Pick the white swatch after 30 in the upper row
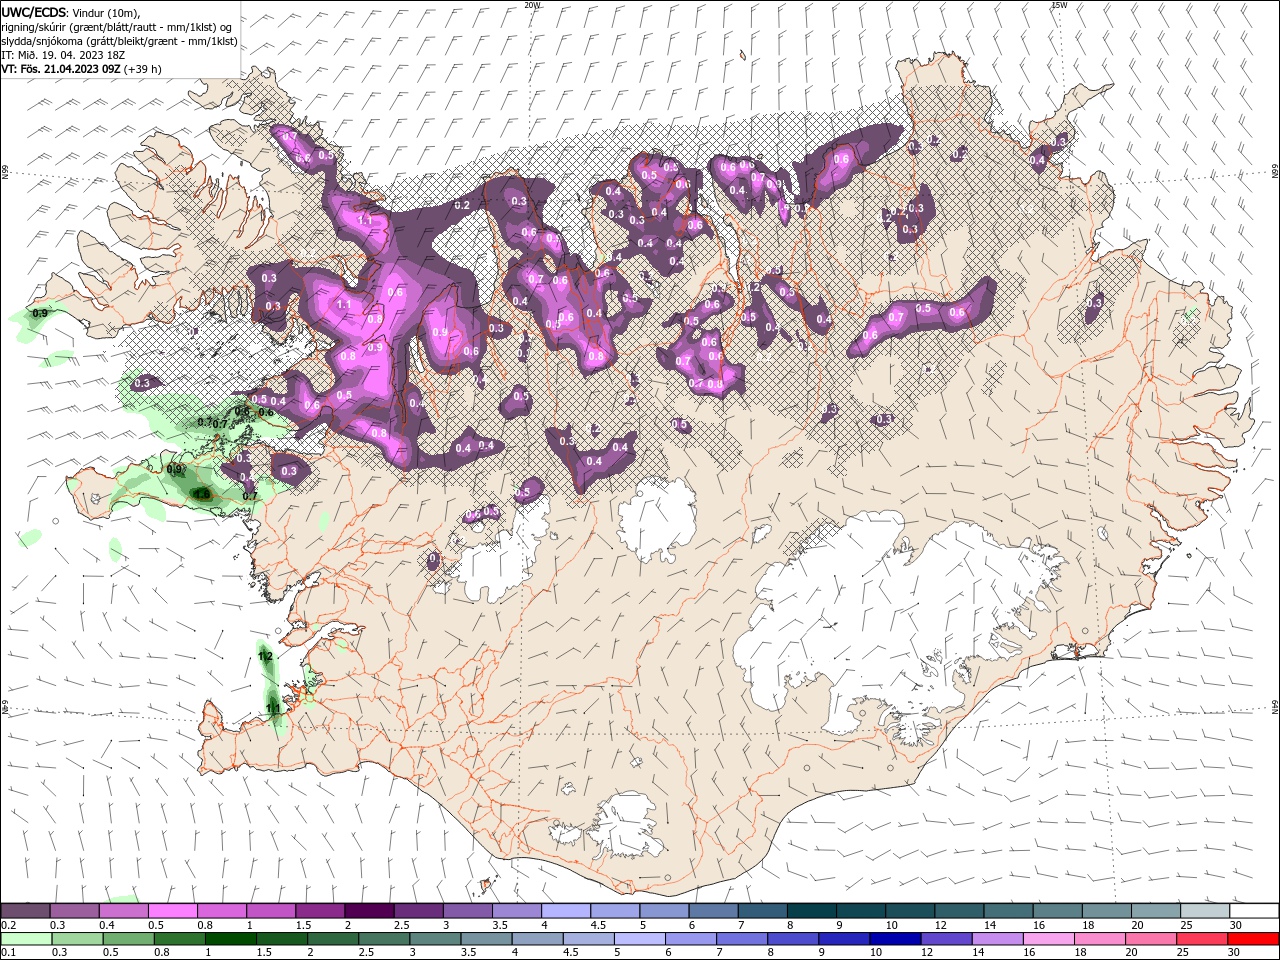This screenshot has width=1280, height=960. pyautogui.click(x=1253, y=911)
